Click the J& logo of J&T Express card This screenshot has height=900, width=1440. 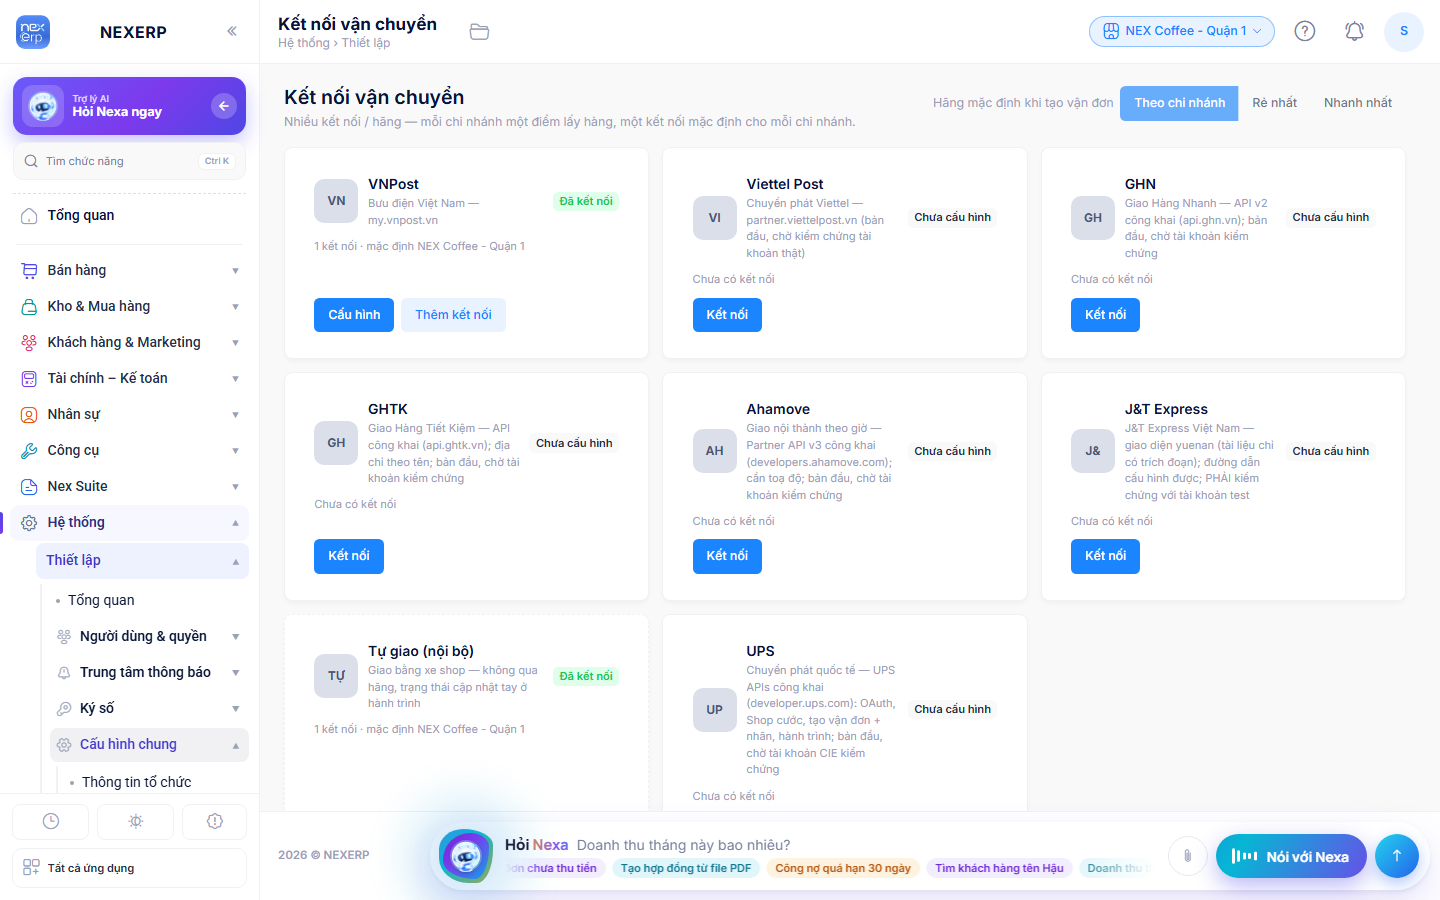click(1093, 451)
